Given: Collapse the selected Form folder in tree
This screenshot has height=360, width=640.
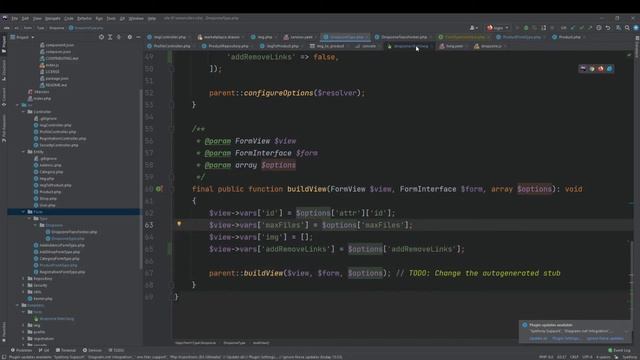Looking at the screenshot, I should (x=23, y=212).
